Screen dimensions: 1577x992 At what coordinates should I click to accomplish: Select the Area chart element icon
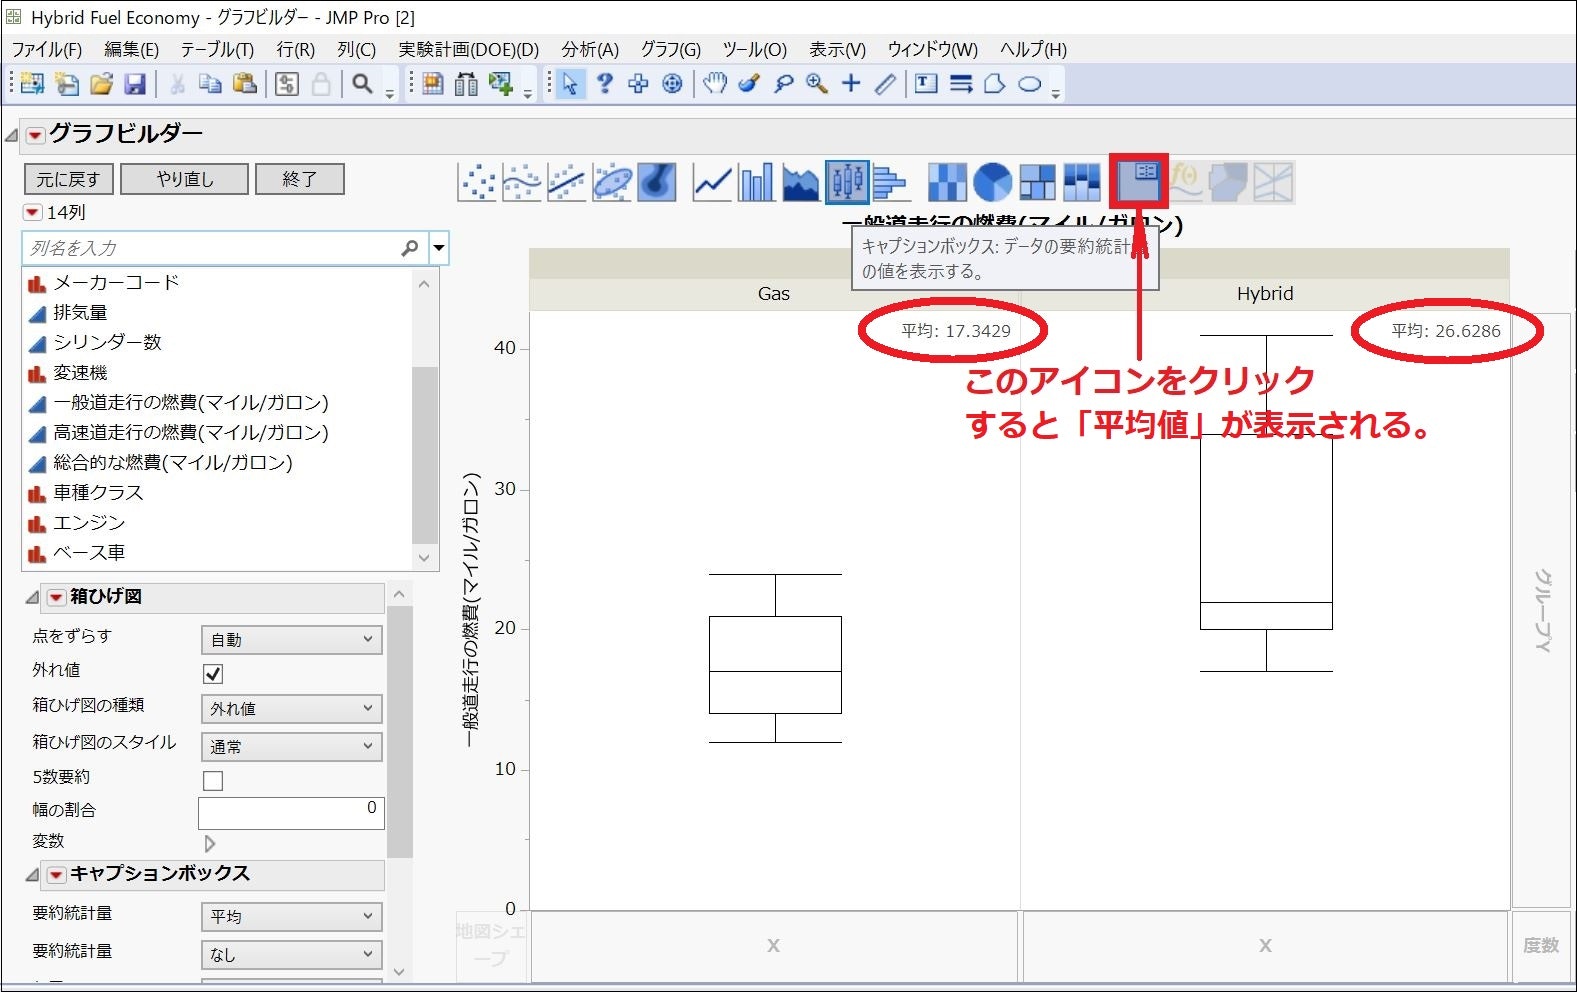tap(800, 183)
